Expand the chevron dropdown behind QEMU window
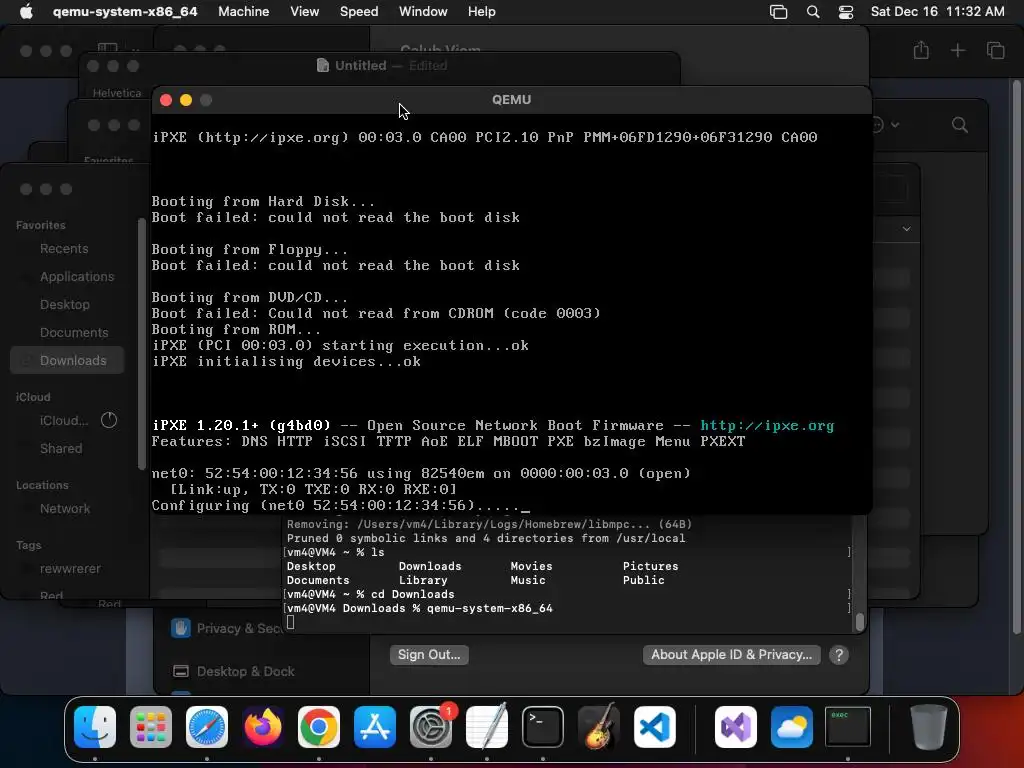Screen dimensions: 1024x768 pyautogui.click(x=906, y=229)
